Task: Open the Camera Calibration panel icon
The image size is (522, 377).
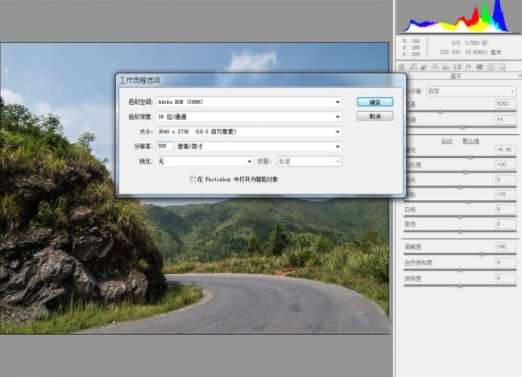Action: click(x=480, y=67)
